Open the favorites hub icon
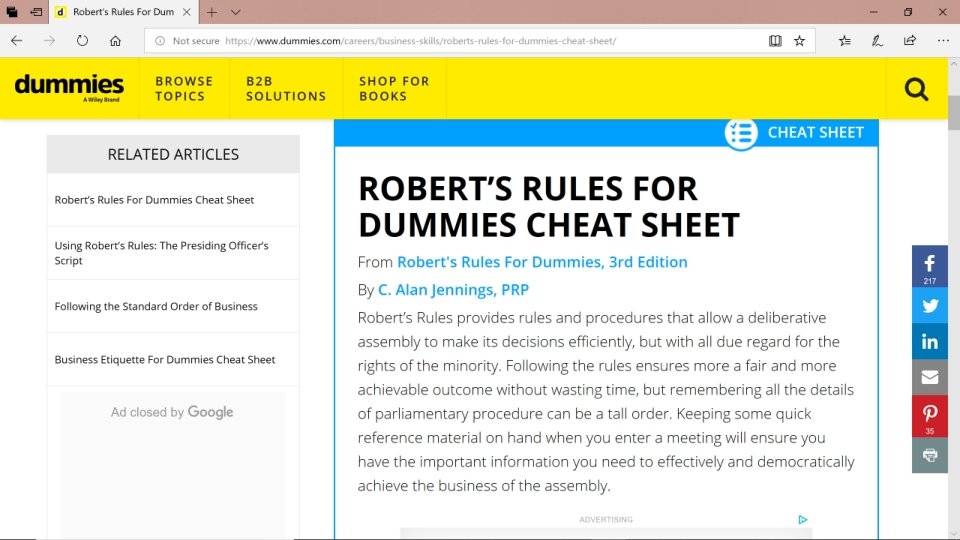Image resolution: width=960 pixels, height=540 pixels. [845, 41]
